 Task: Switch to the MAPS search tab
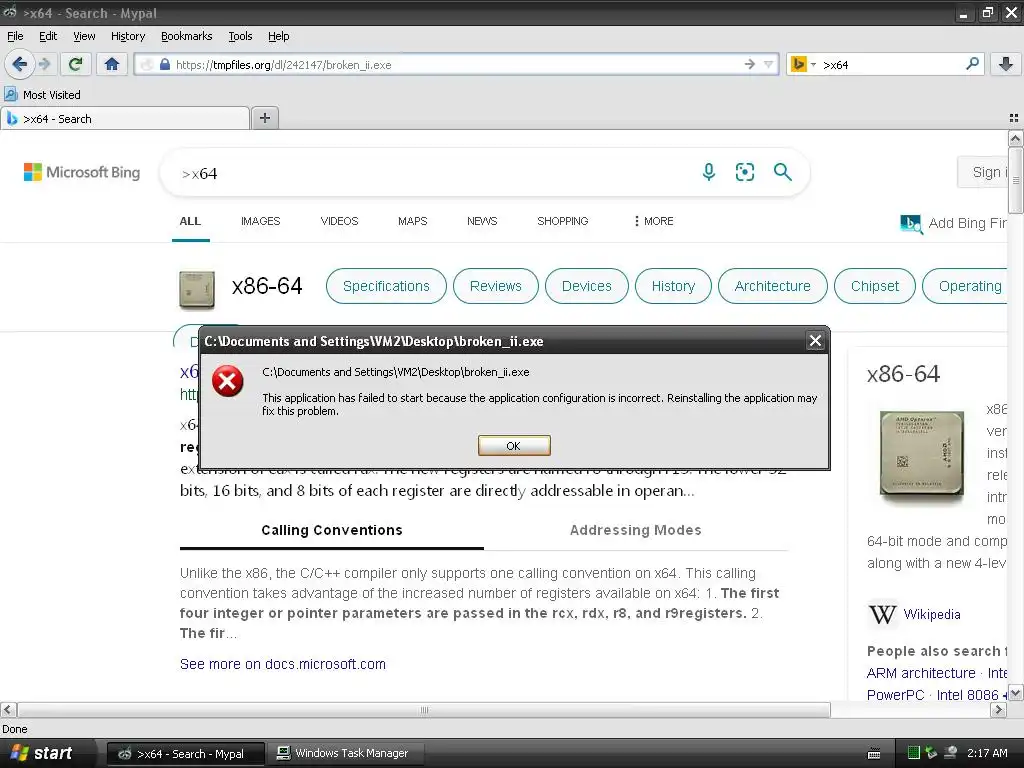413,221
